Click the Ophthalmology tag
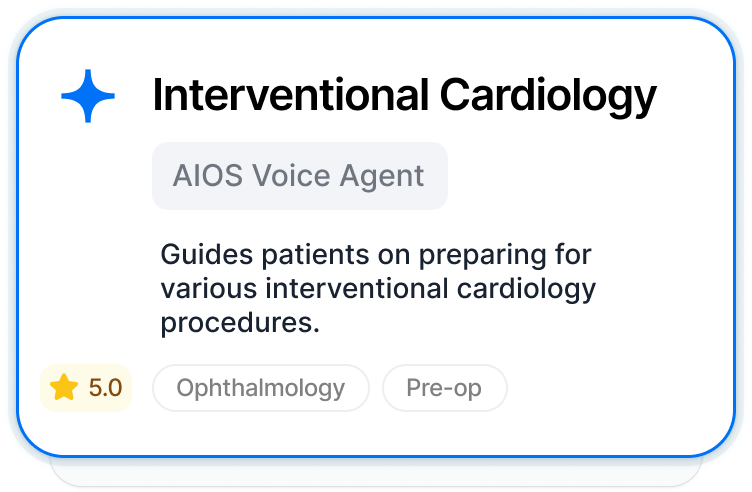The height and width of the screenshot is (492, 752). [260, 388]
